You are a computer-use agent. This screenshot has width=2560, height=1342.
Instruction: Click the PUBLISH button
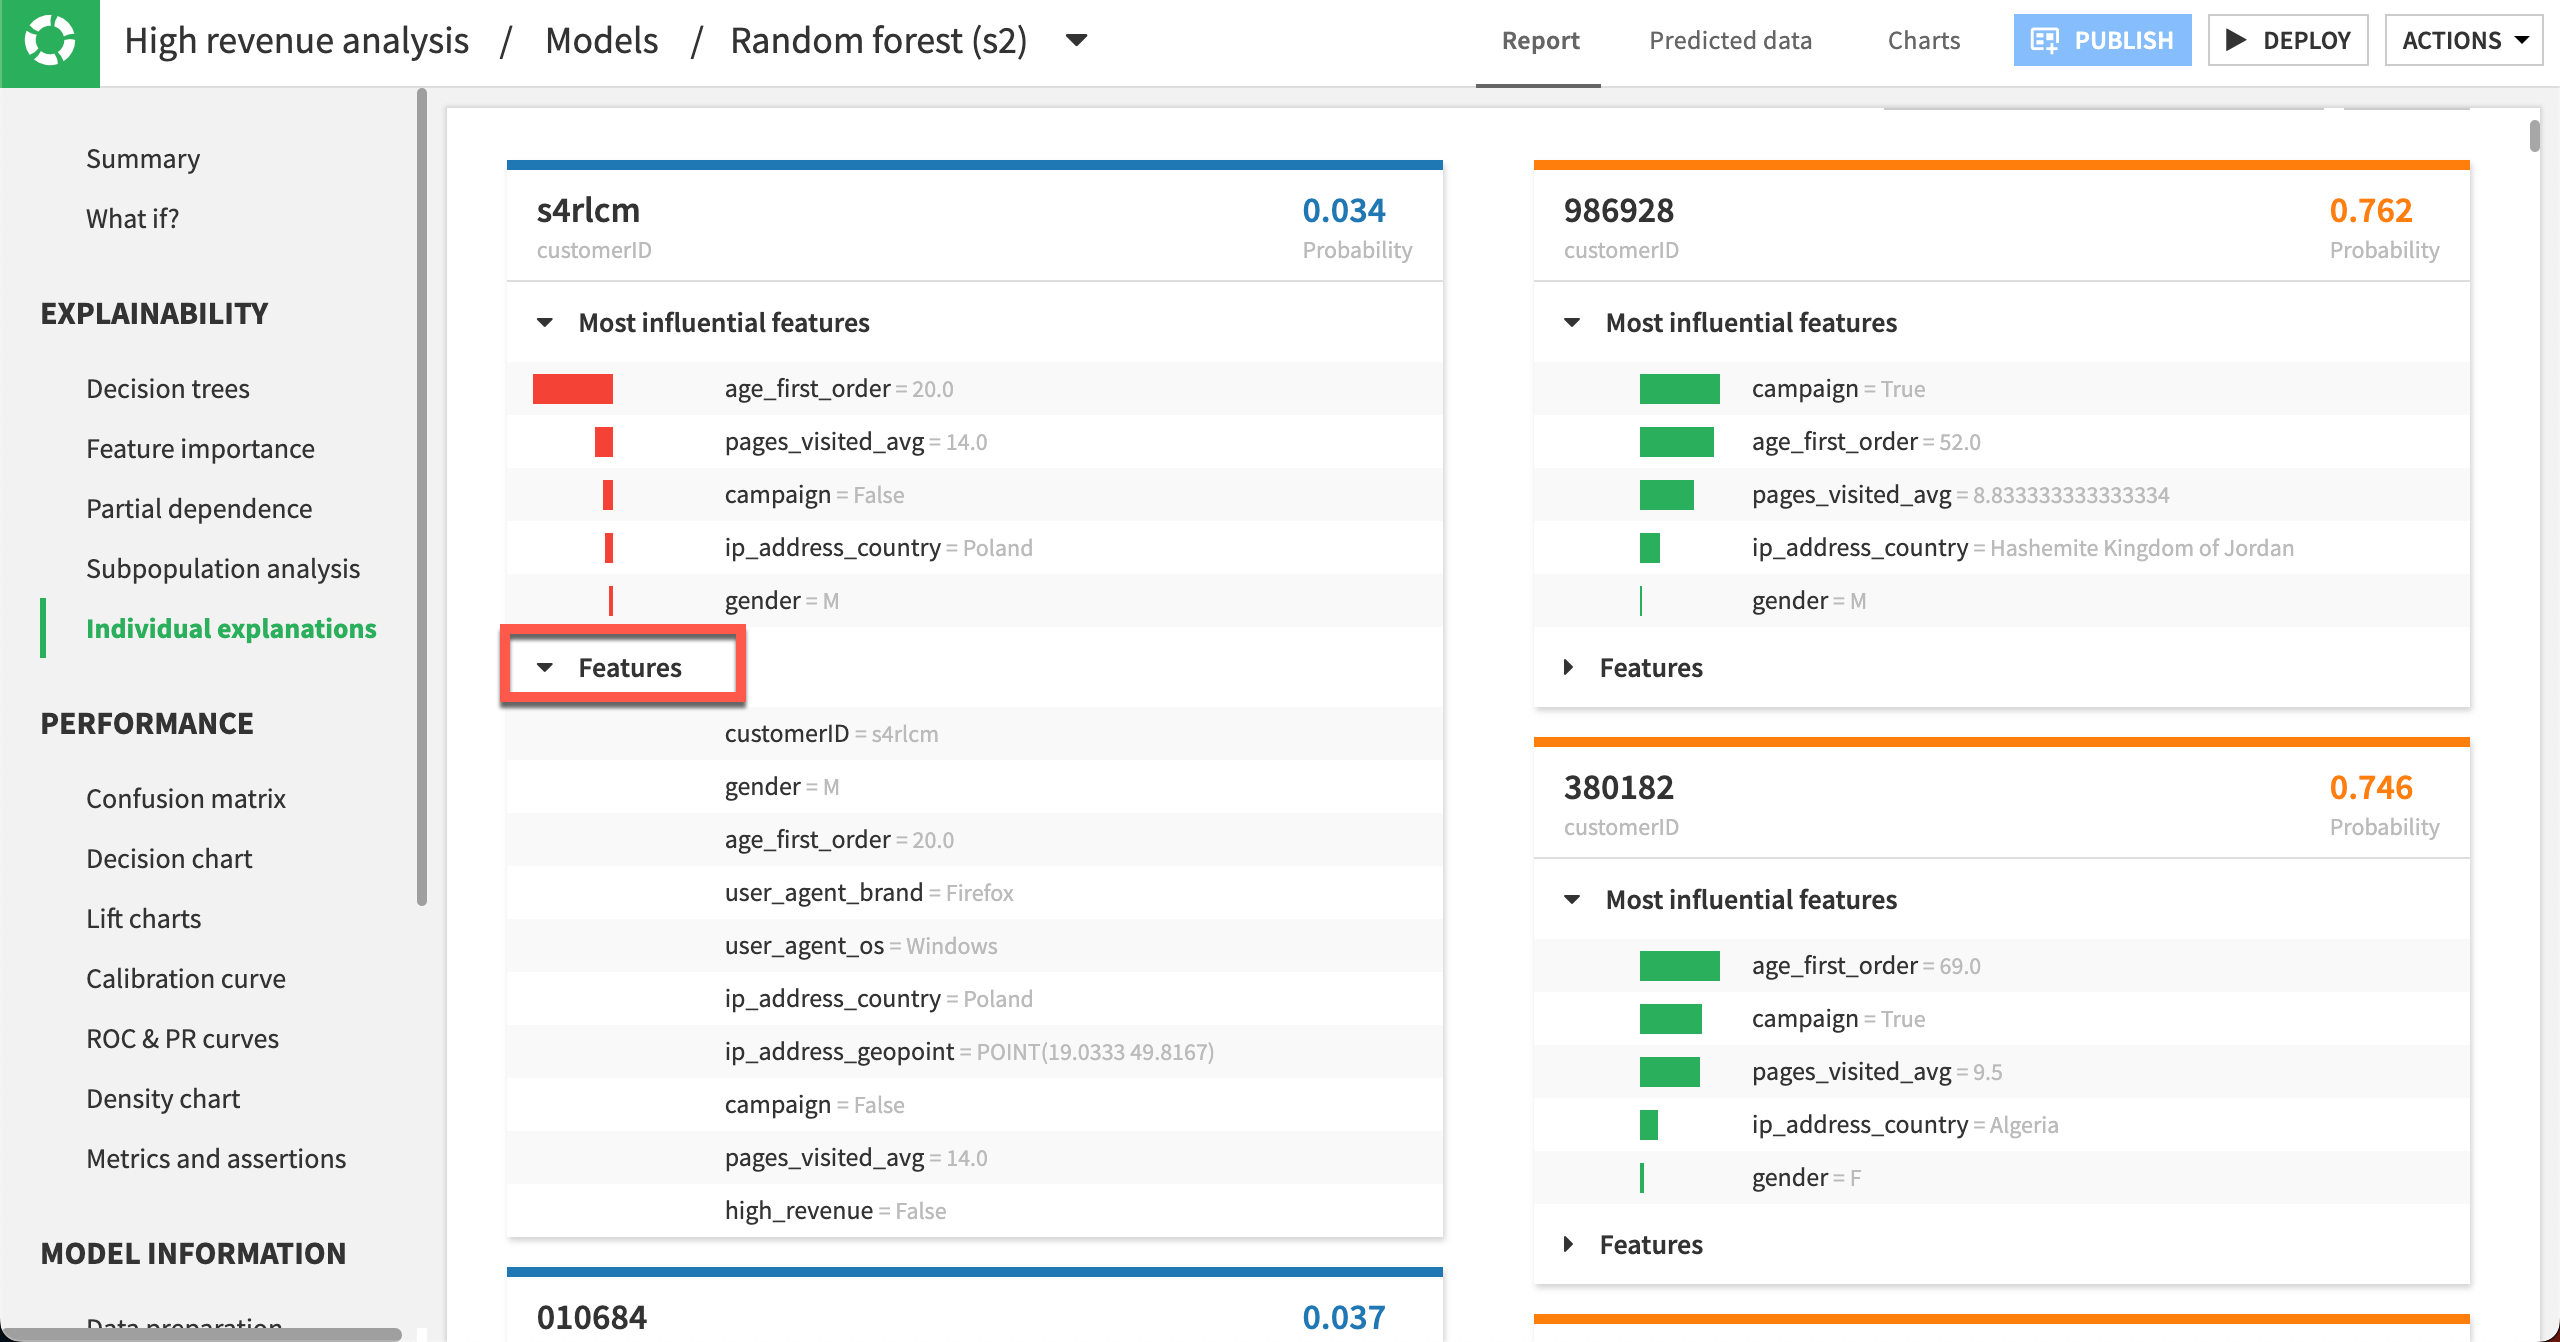tap(2102, 40)
